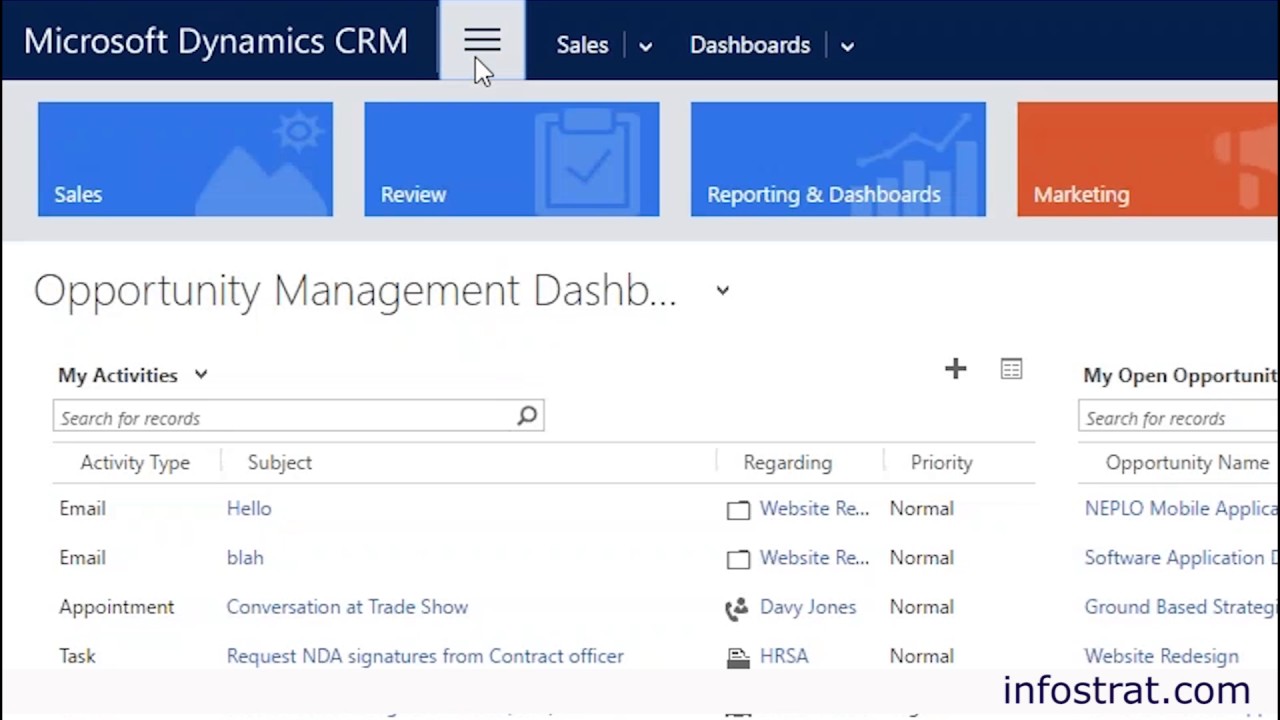The image size is (1280, 720).
Task: Click the search magnifier in My Activities
Action: point(527,417)
